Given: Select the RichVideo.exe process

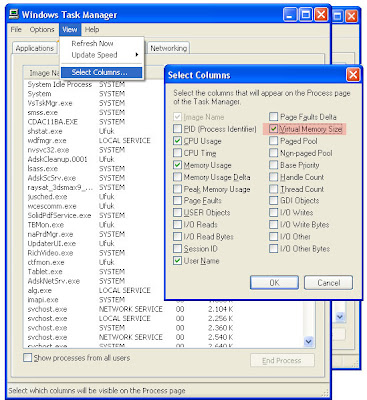Looking at the screenshot, I should (x=50, y=253).
